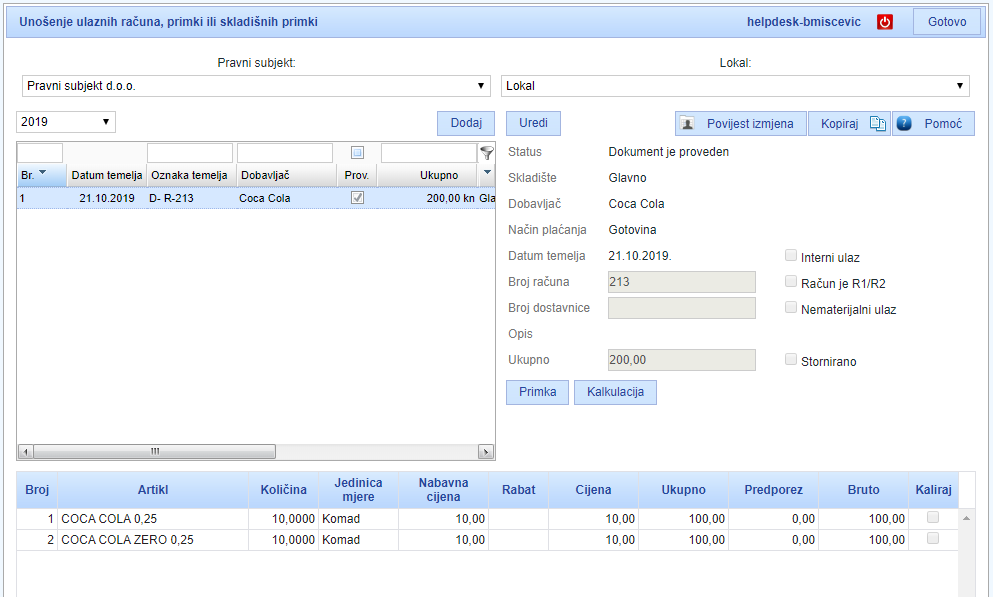Click Kopiraj to copy the document
This screenshot has width=993, height=597.
(848, 123)
